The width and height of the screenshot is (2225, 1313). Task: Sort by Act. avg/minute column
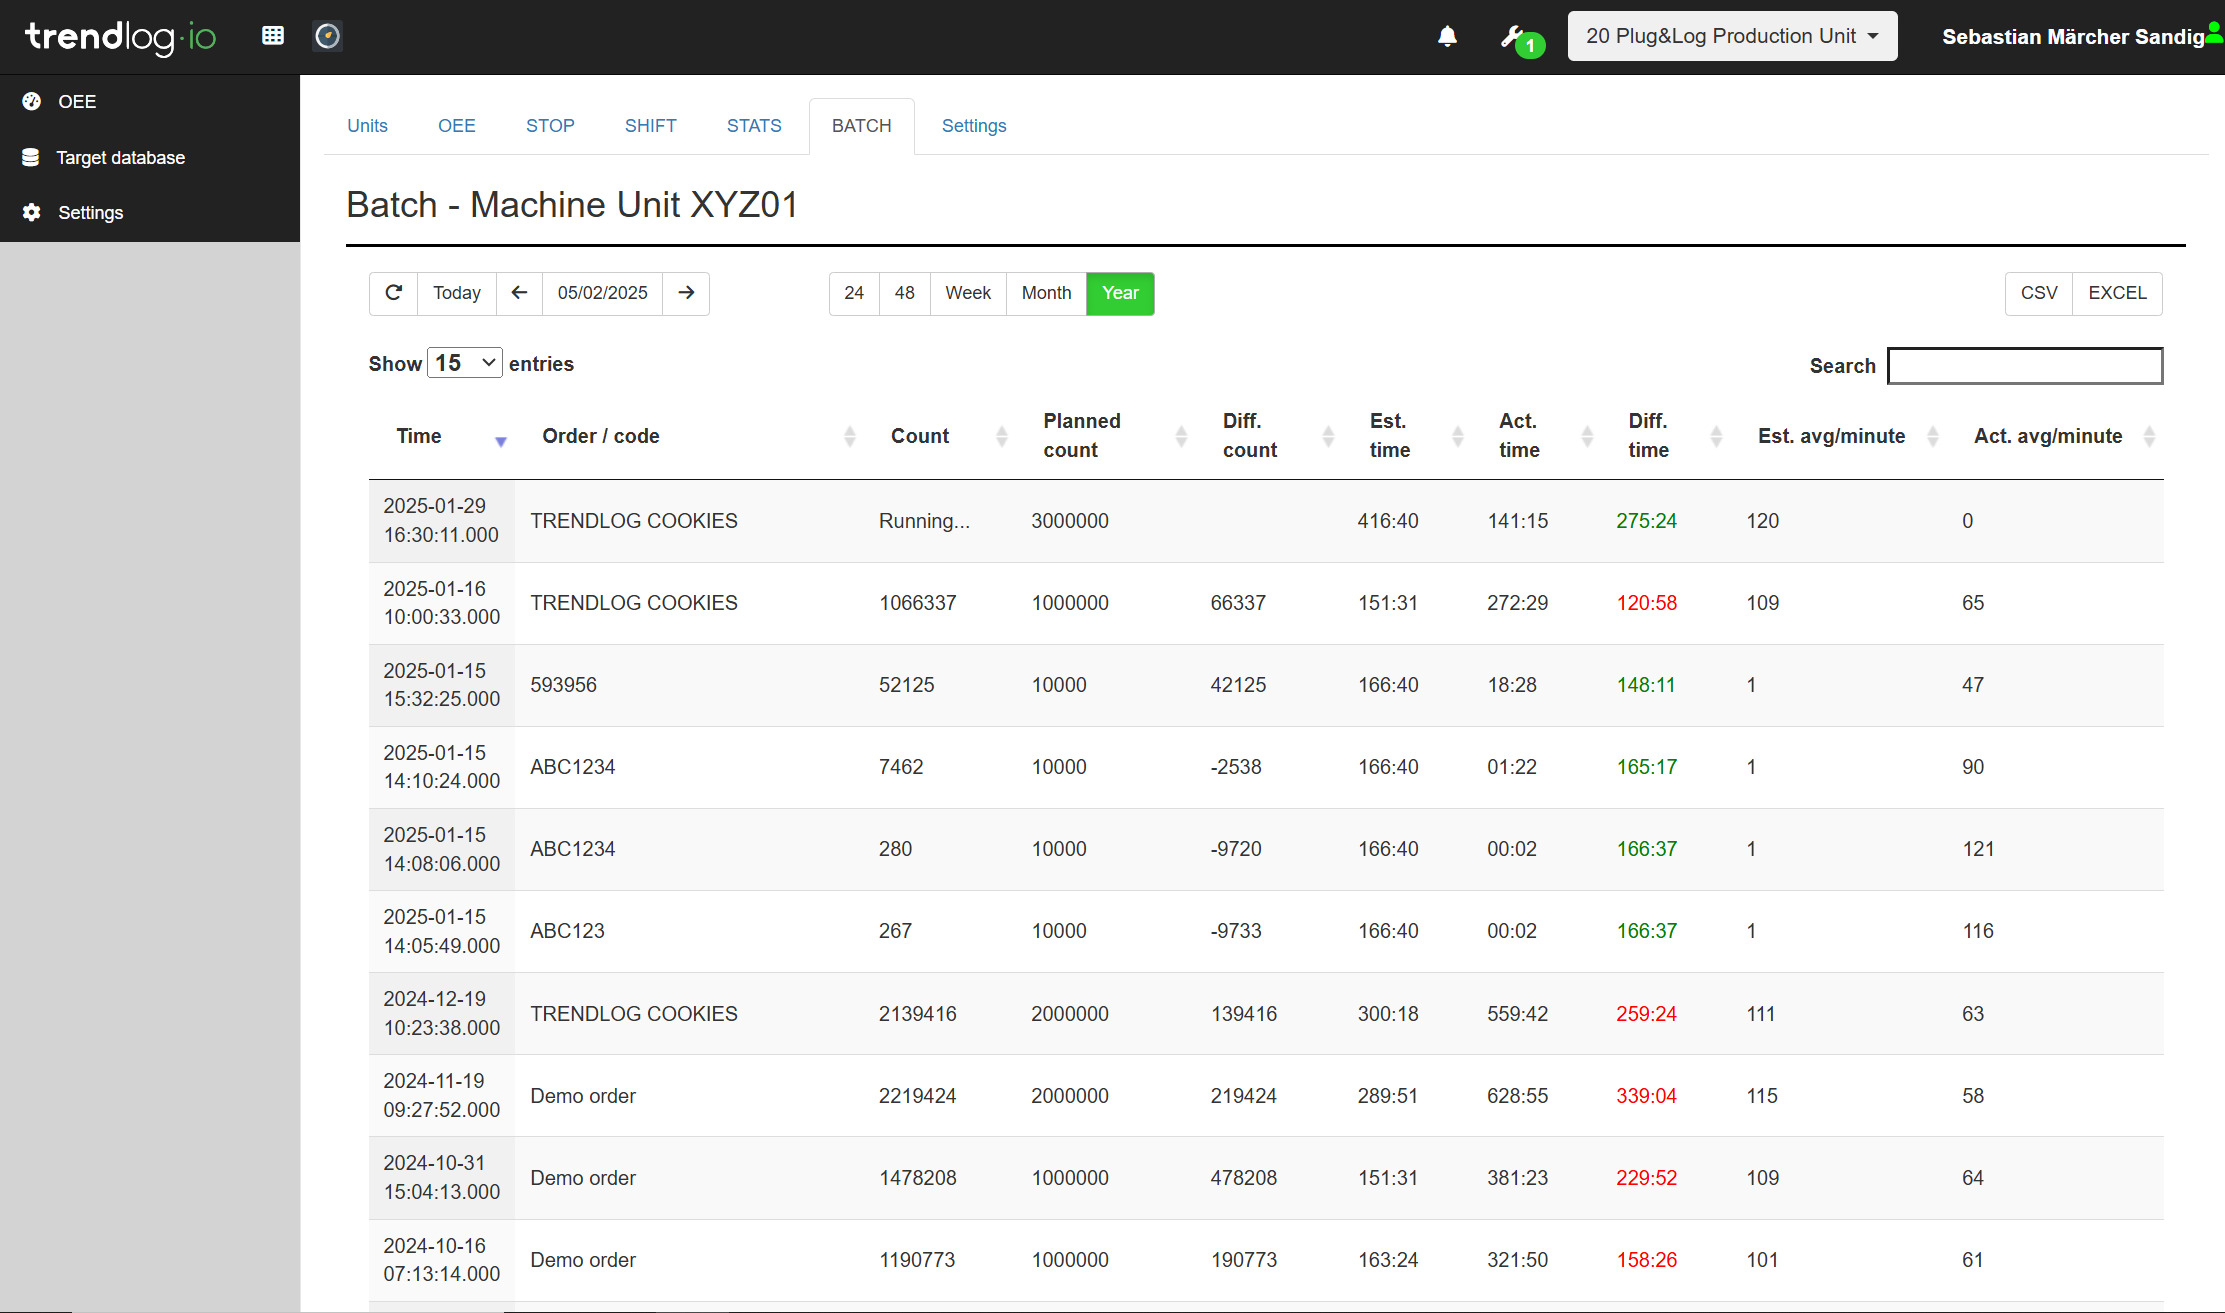click(x=2149, y=436)
